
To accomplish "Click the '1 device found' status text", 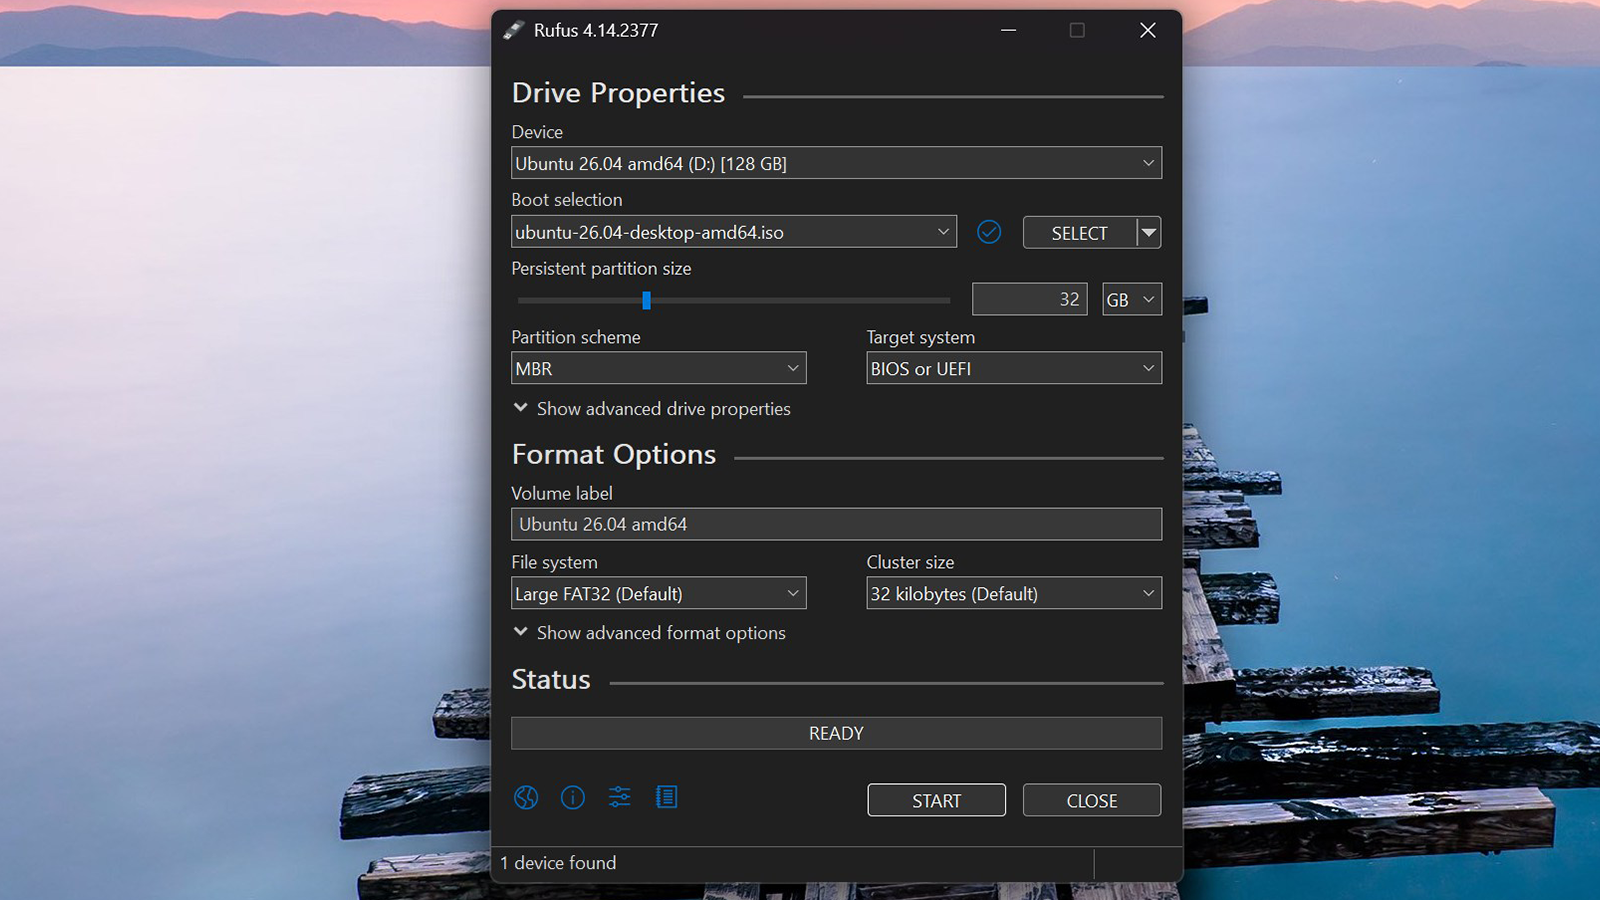I will (x=558, y=863).
